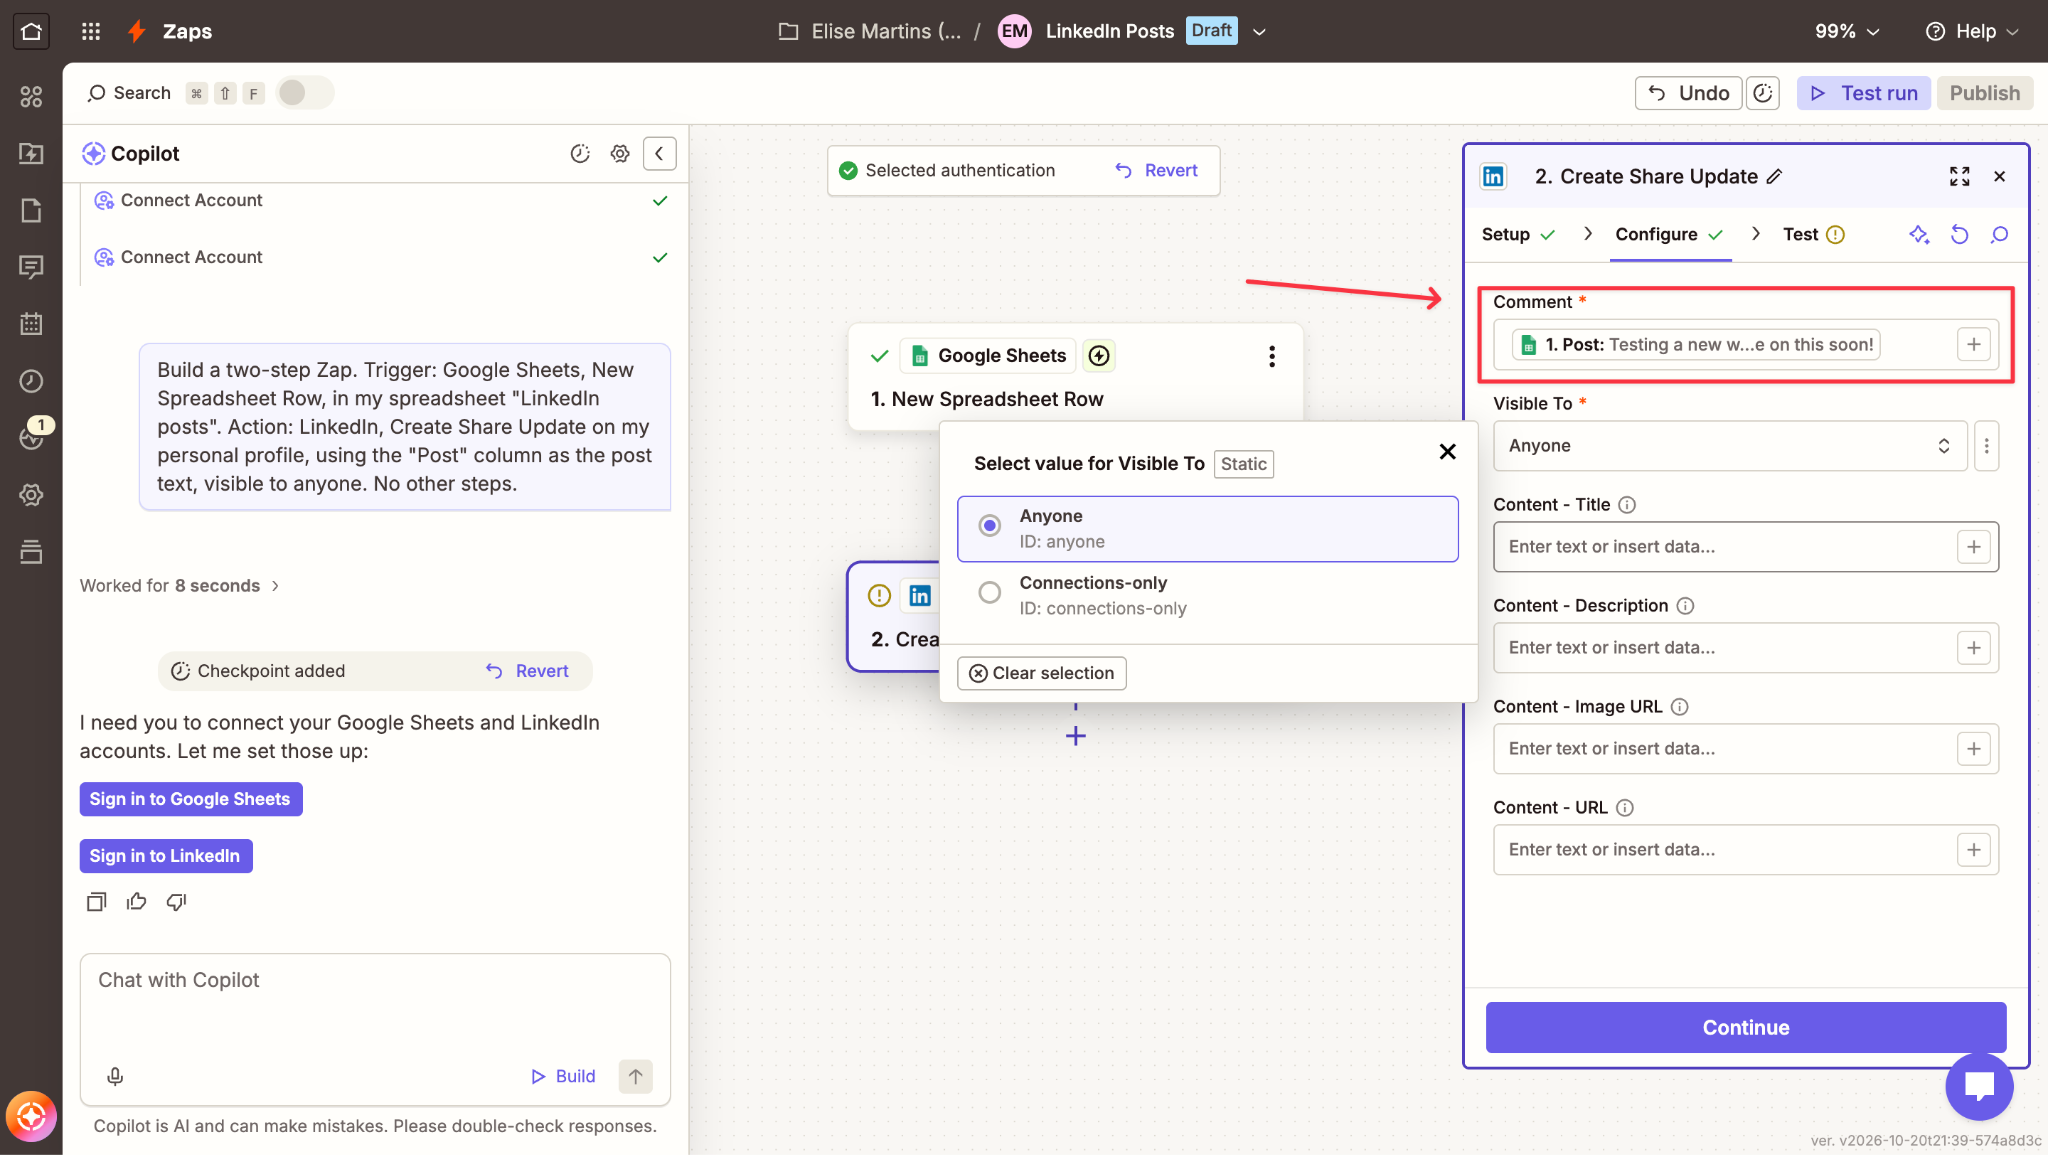
Task: Insert data via plus in Content - URL field
Action: coord(1974,850)
